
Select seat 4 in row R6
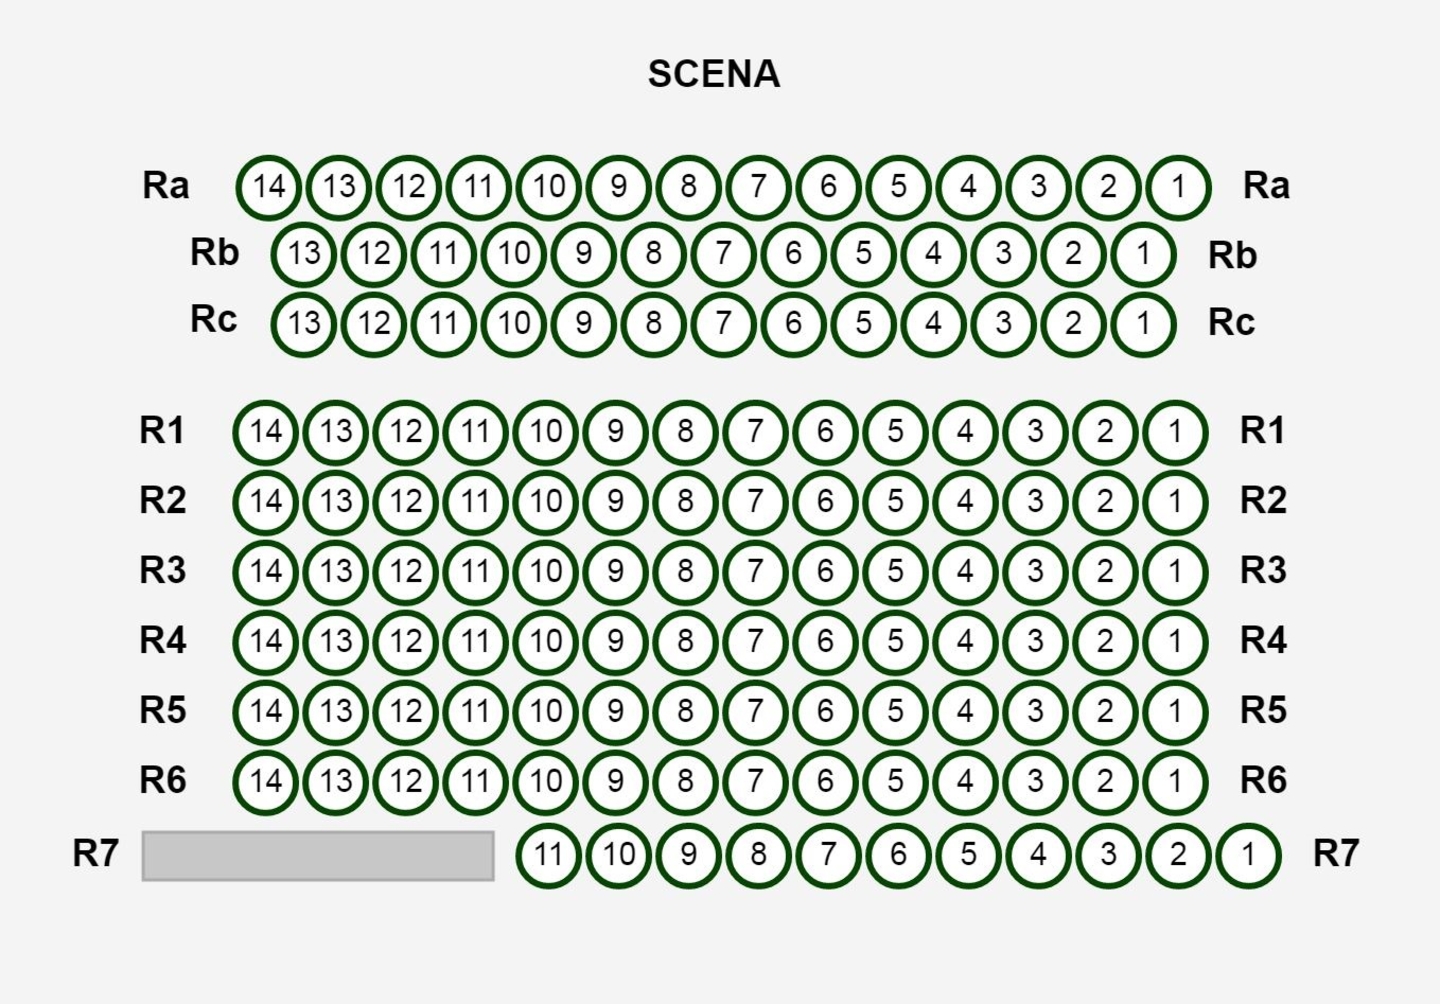pyautogui.click(x=965, y=781)
